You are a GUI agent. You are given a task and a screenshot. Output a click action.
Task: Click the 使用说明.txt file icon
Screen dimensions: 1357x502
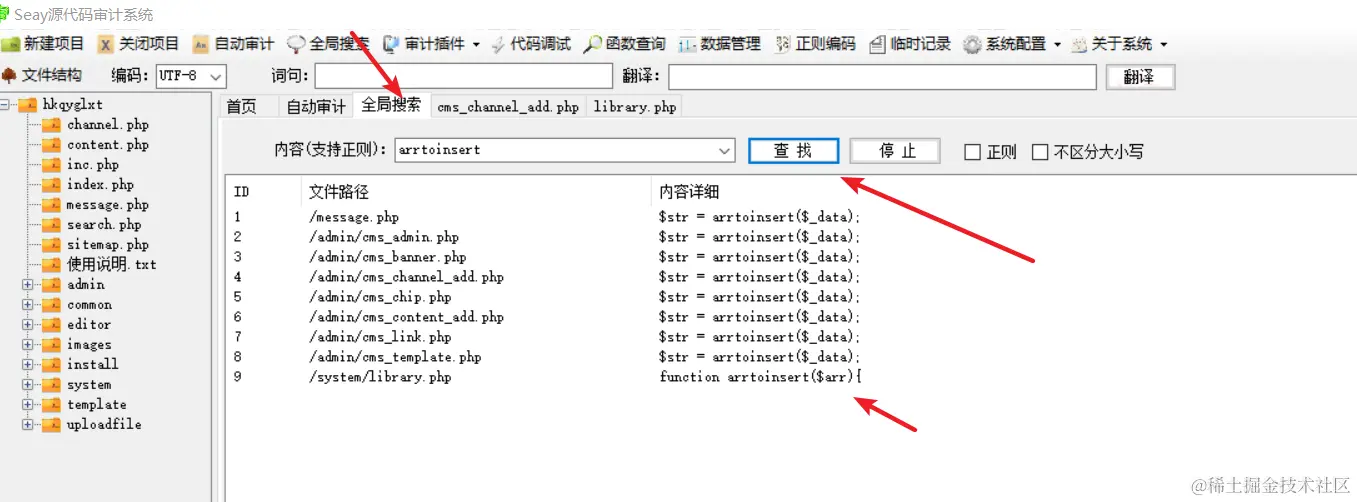tap(51, 265)
